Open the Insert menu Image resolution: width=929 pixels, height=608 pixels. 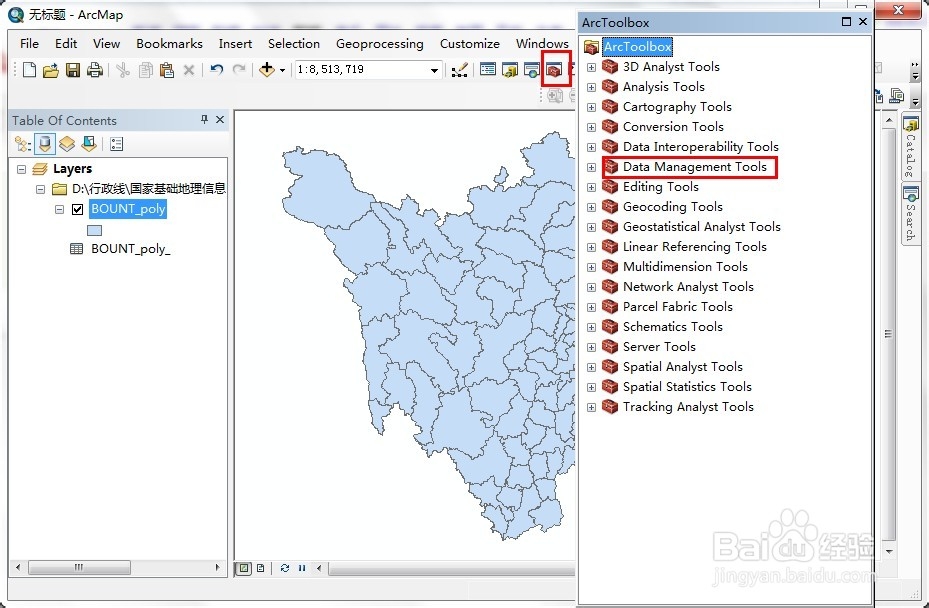pyautogui.click(x=235, y=44)
